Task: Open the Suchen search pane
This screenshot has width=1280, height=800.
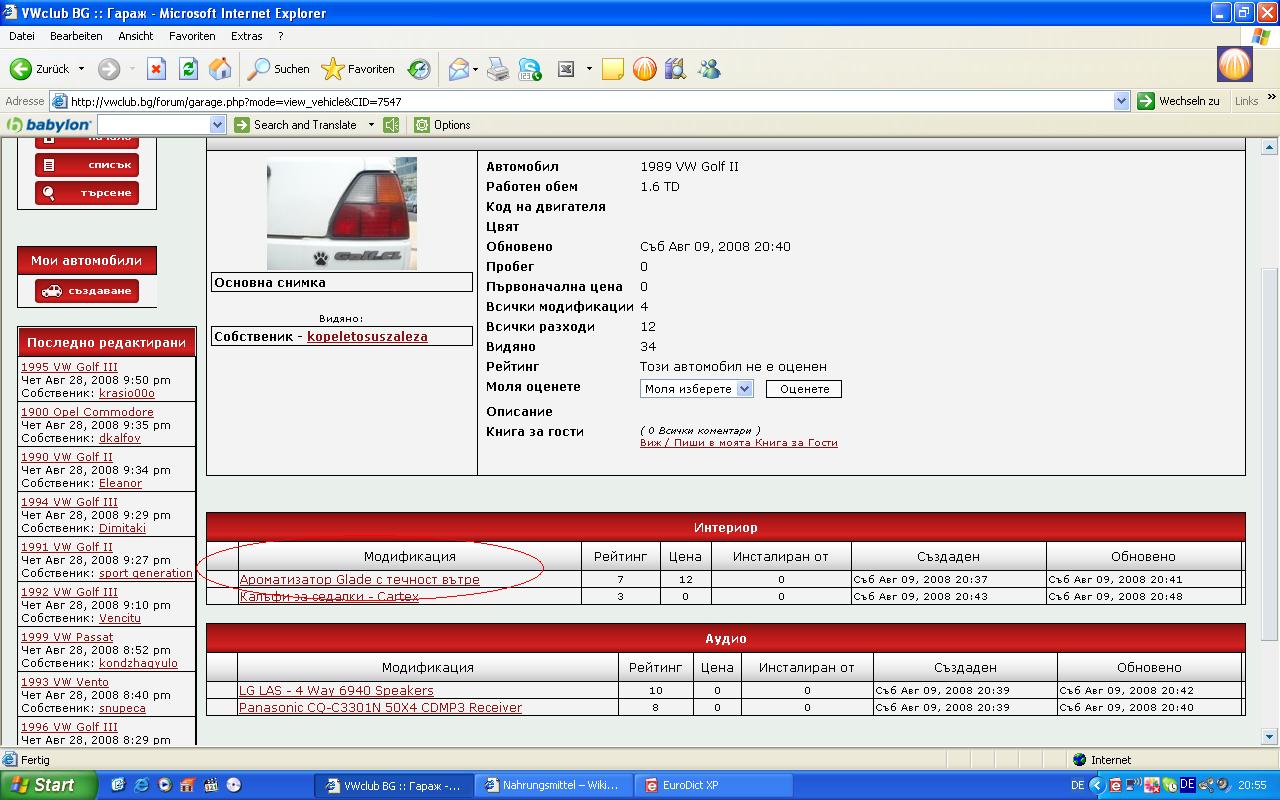Action: (x=279, y=69)
